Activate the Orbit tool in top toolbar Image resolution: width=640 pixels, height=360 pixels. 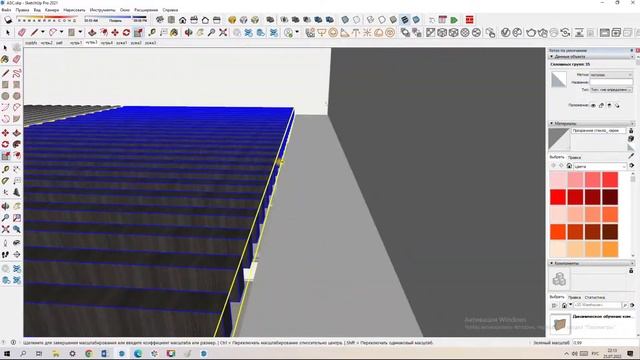189,32
